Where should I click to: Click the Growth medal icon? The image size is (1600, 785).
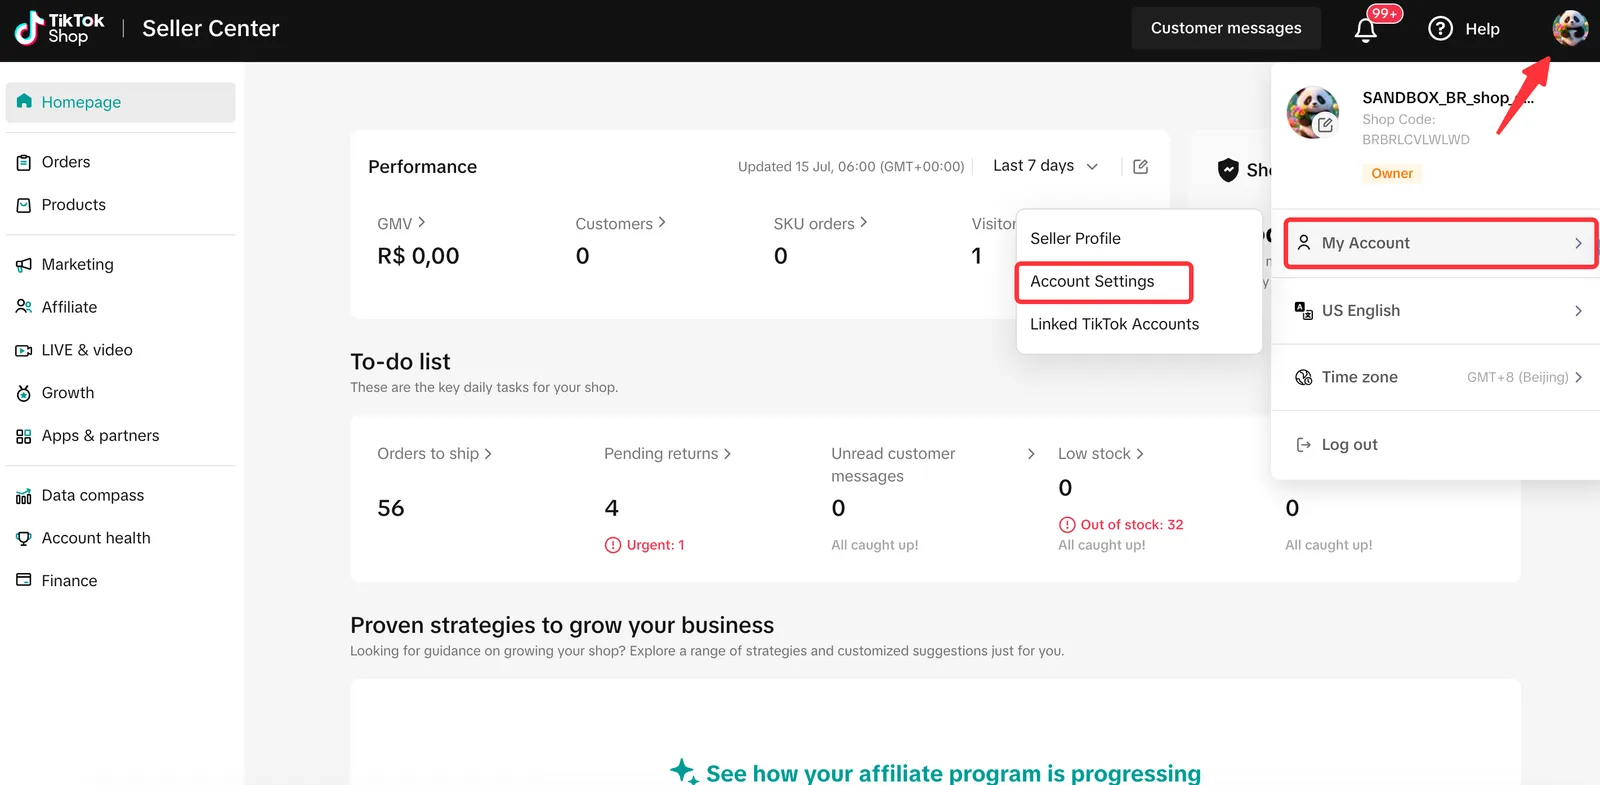pos(24,393)
